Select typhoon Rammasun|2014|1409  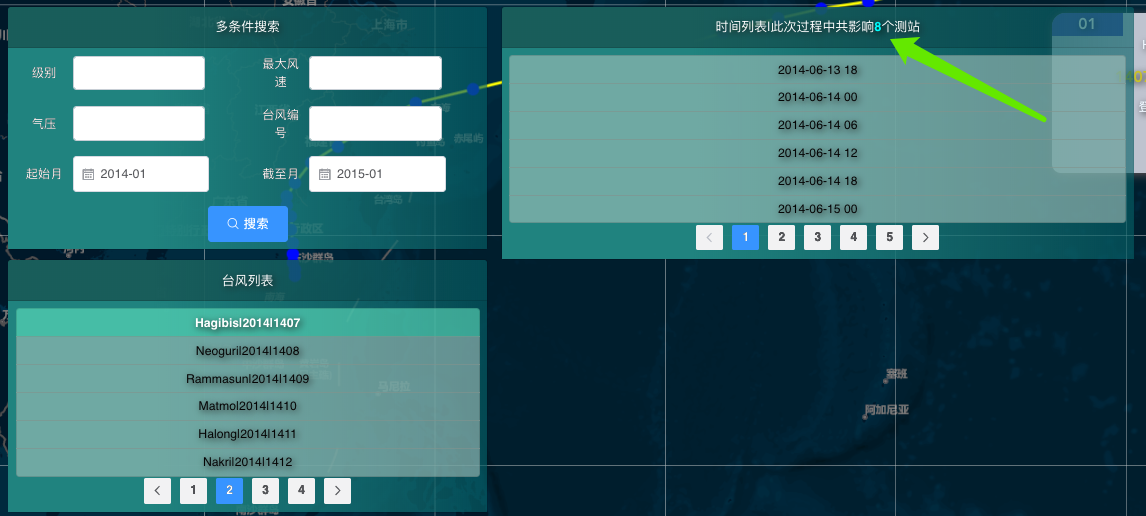coord(248,379)
